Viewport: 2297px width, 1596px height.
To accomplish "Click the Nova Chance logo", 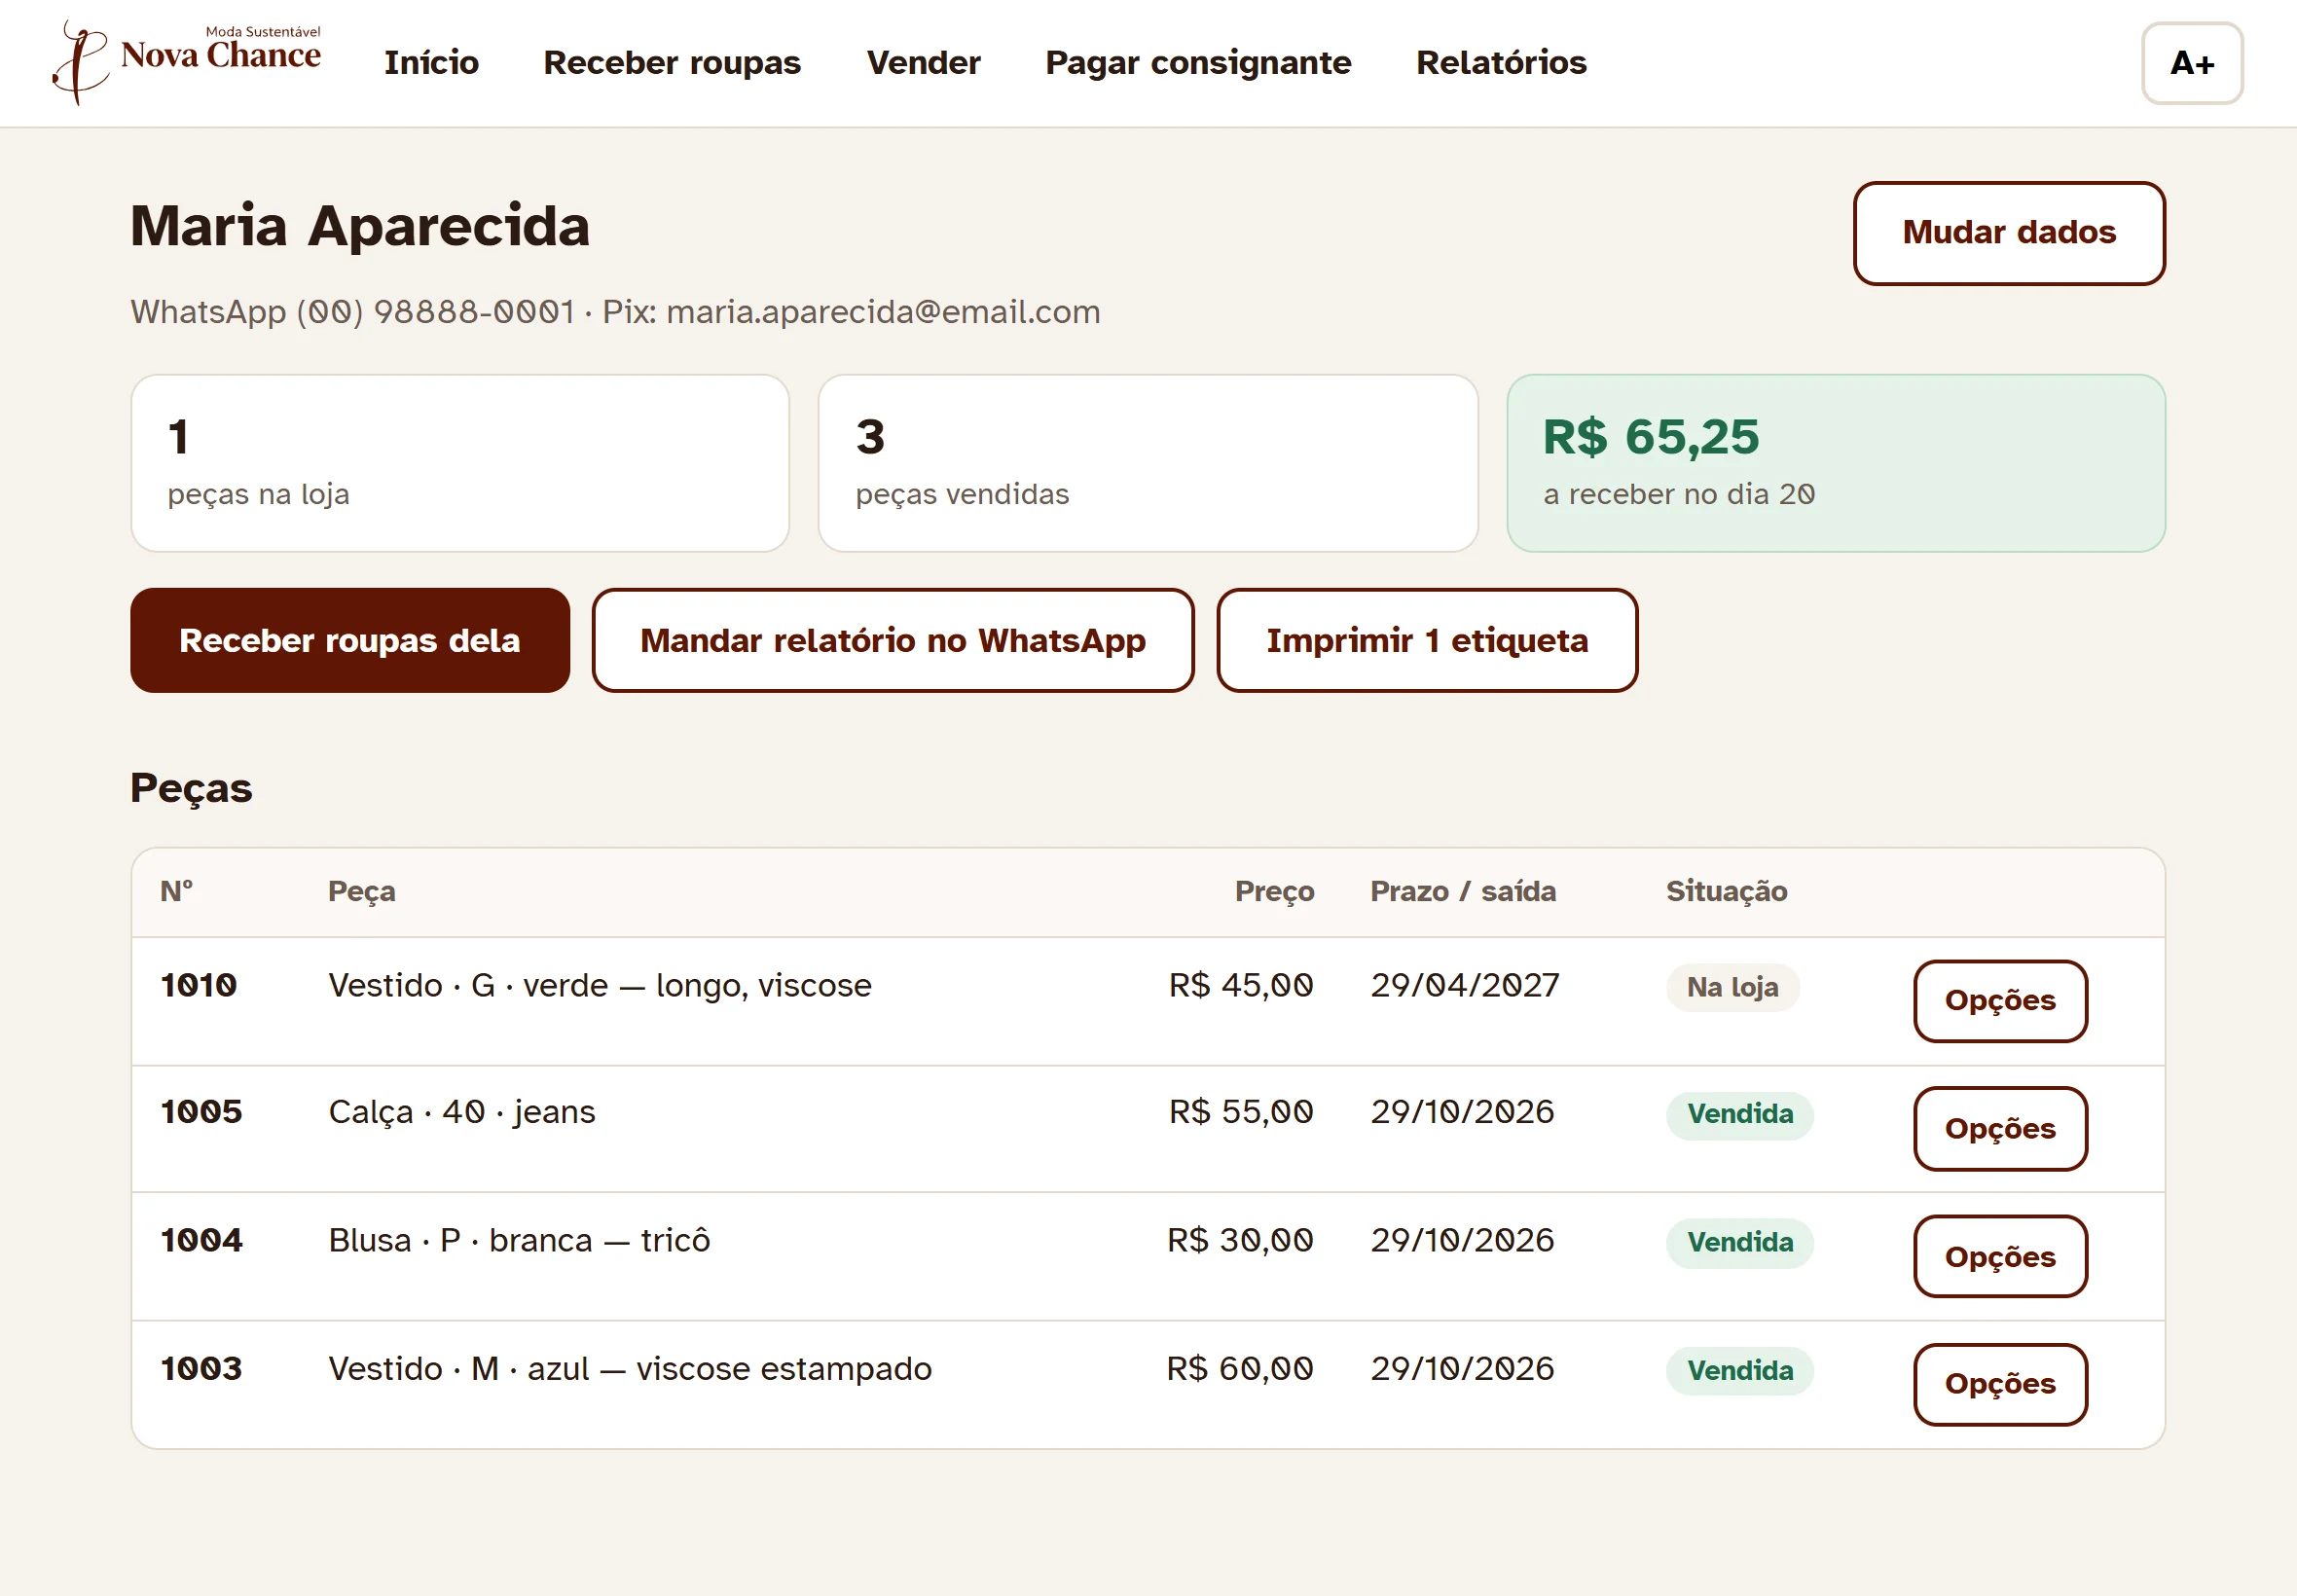I will click(187, 62).
